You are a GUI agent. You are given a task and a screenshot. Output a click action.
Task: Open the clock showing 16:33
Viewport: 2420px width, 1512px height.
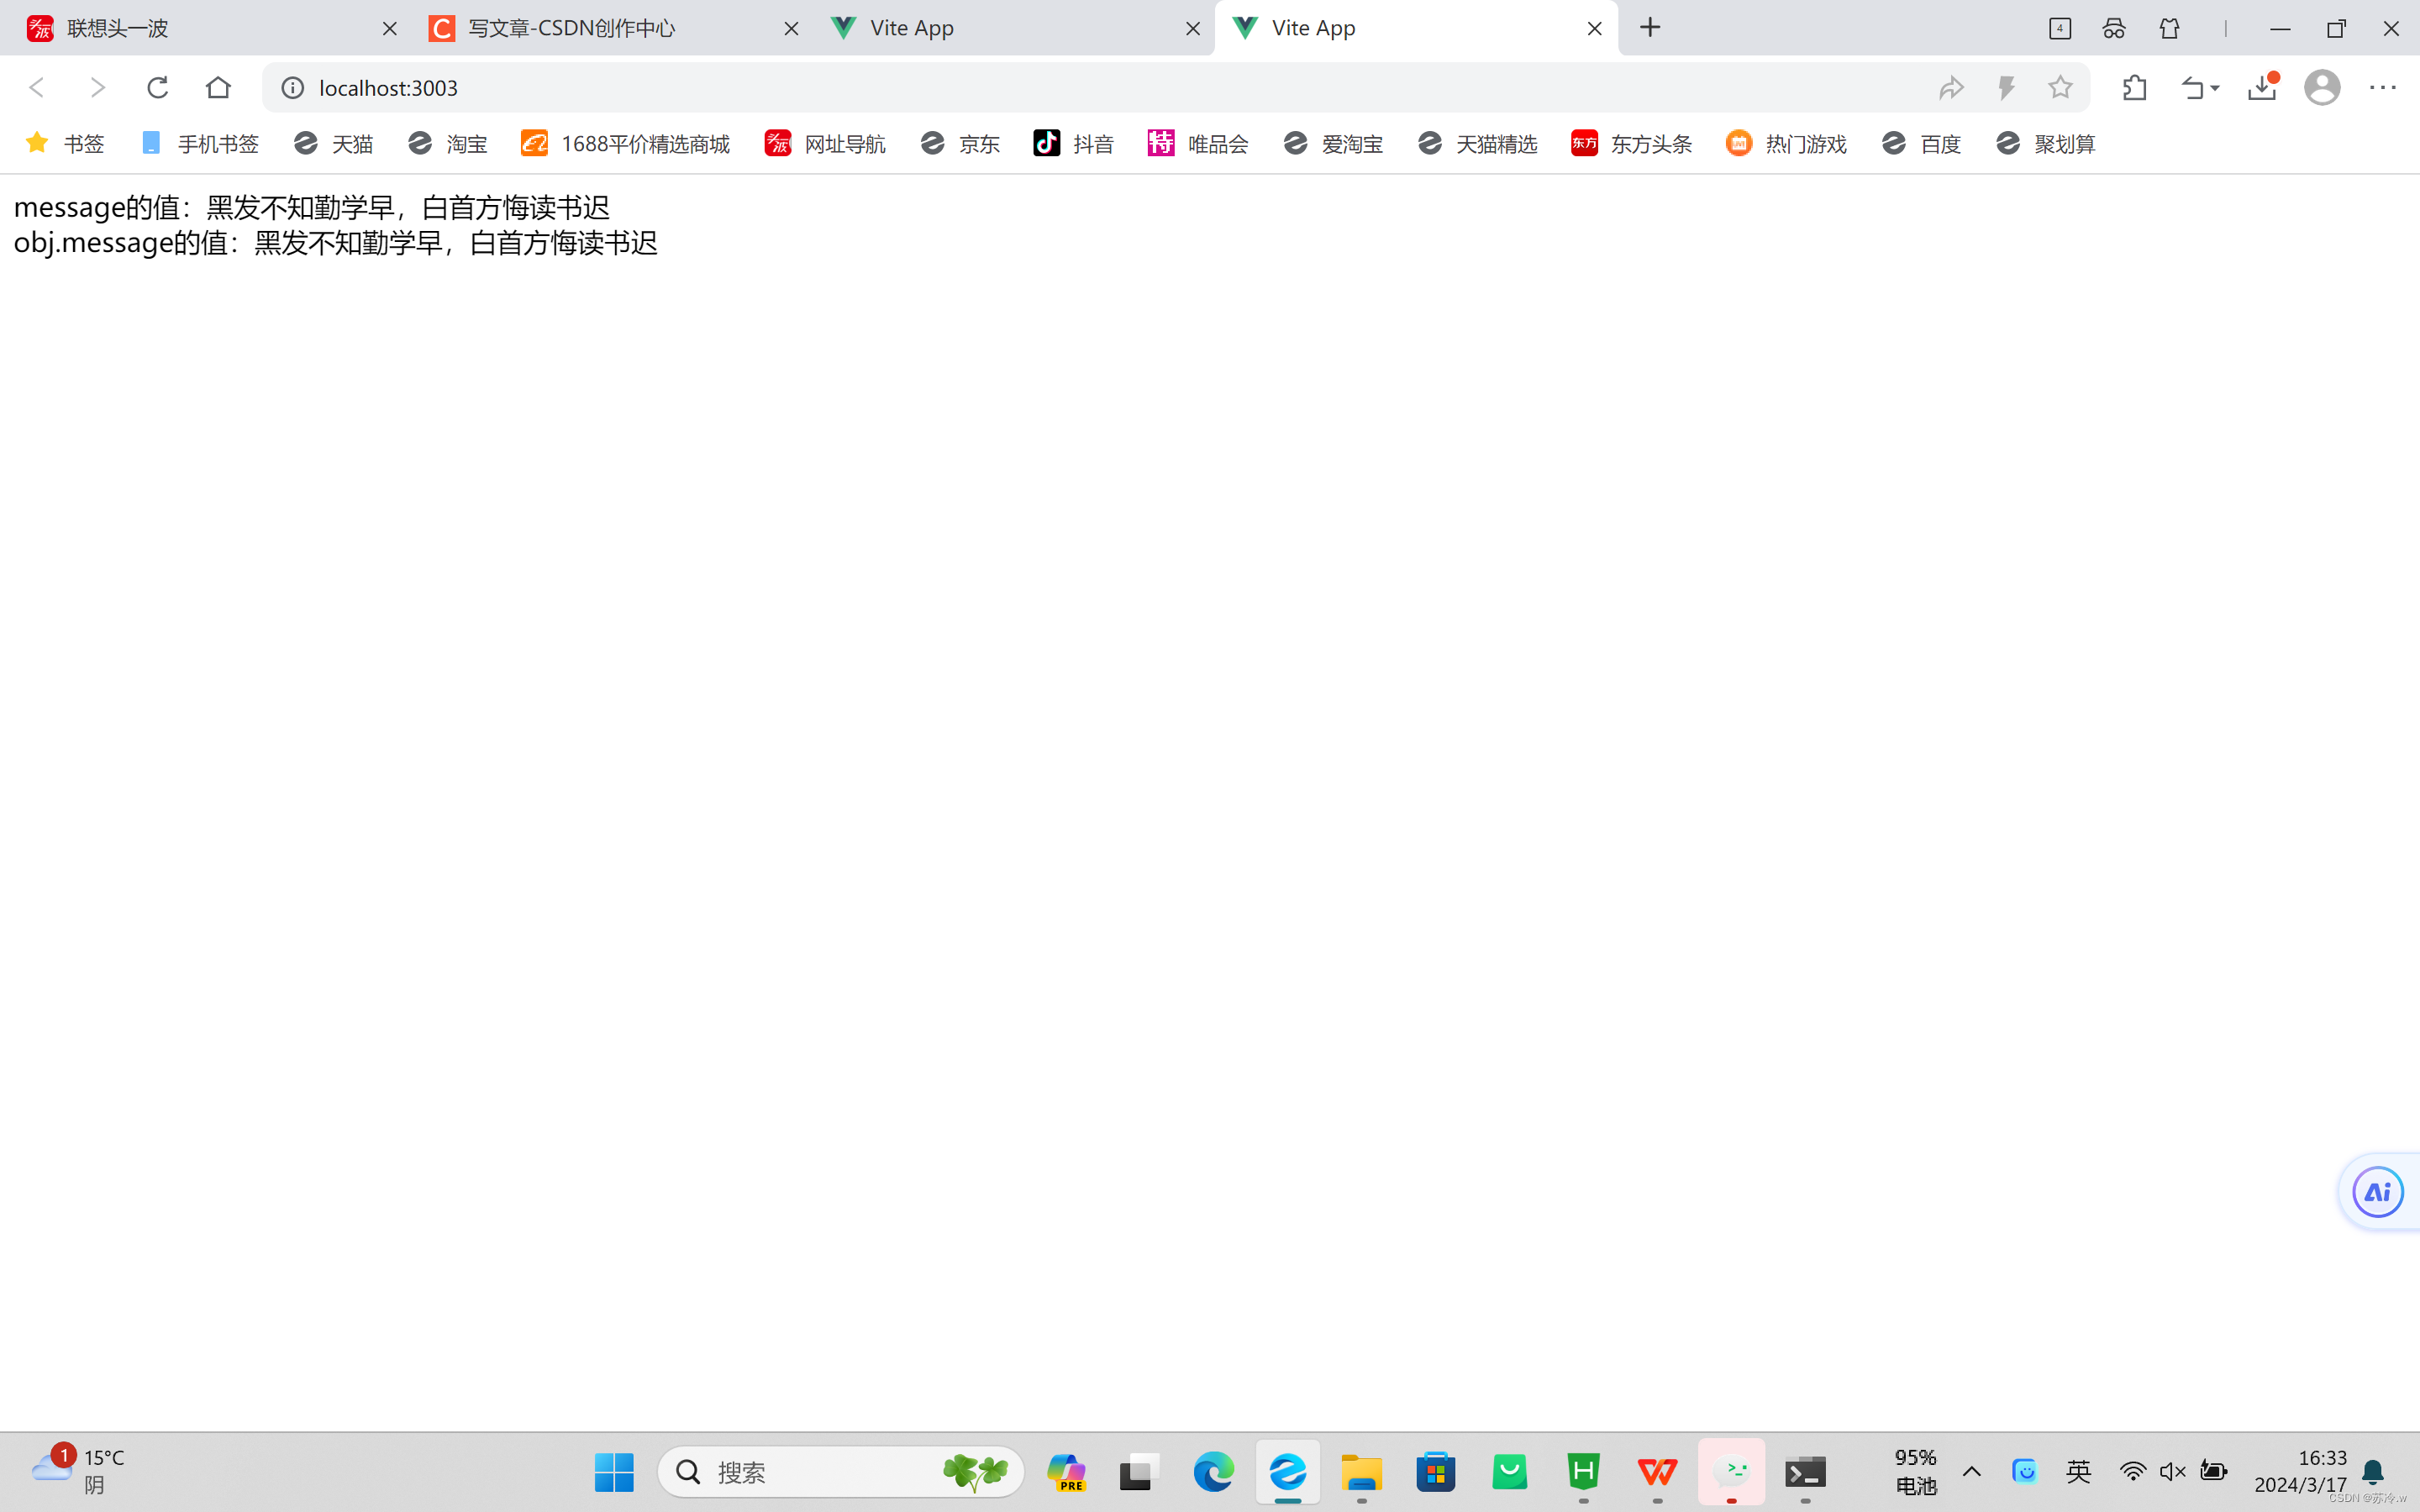(x=2301, y=1471)
